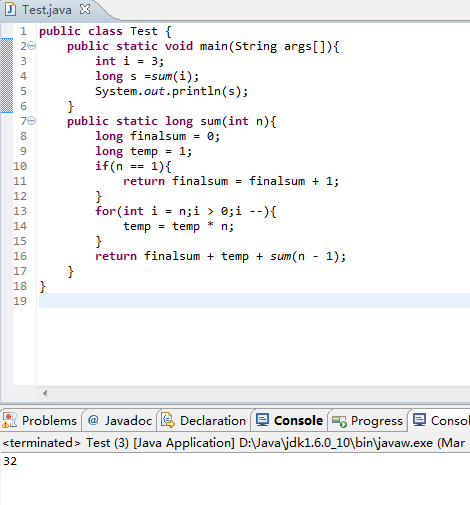Collapse the sum method fold marker
The height and width of the screenshot is (505, 470).
click(x=31, y=120)
